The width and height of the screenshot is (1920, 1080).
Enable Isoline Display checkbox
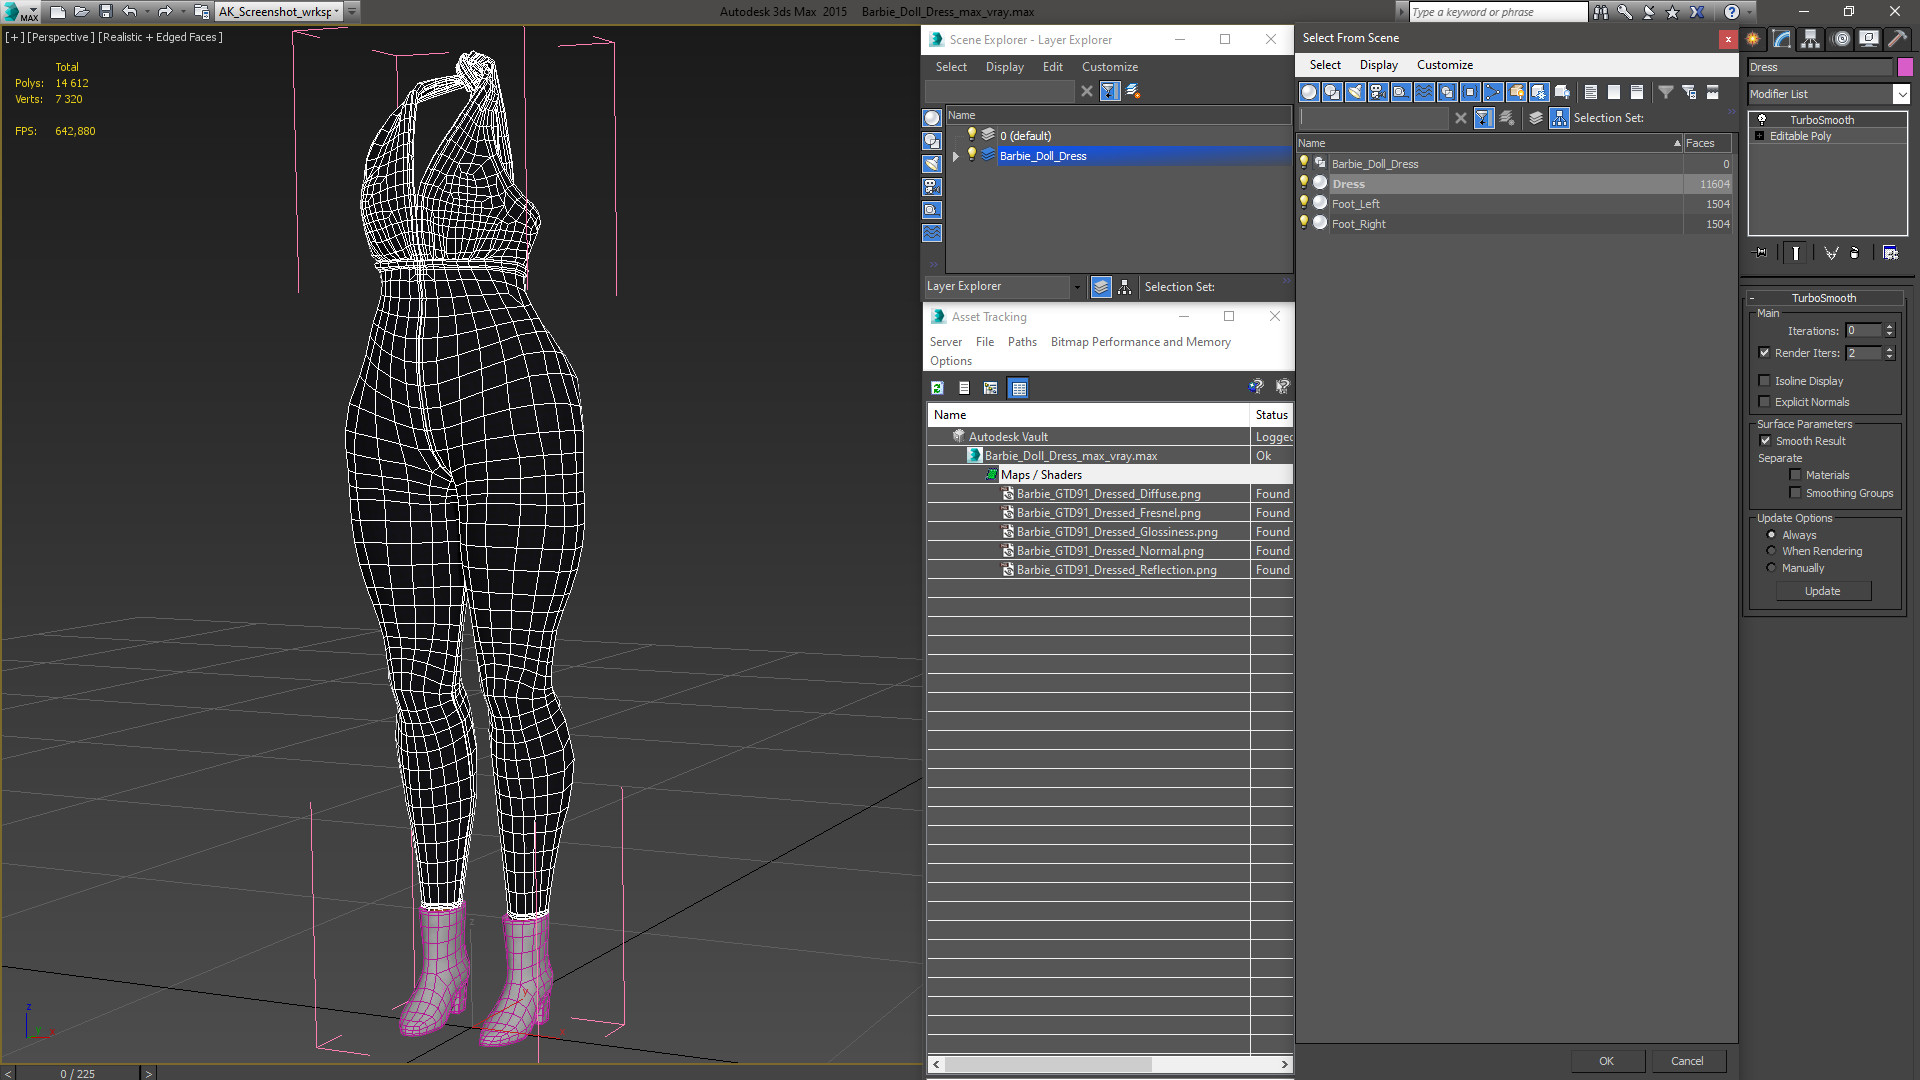[x=1764, y=381]
